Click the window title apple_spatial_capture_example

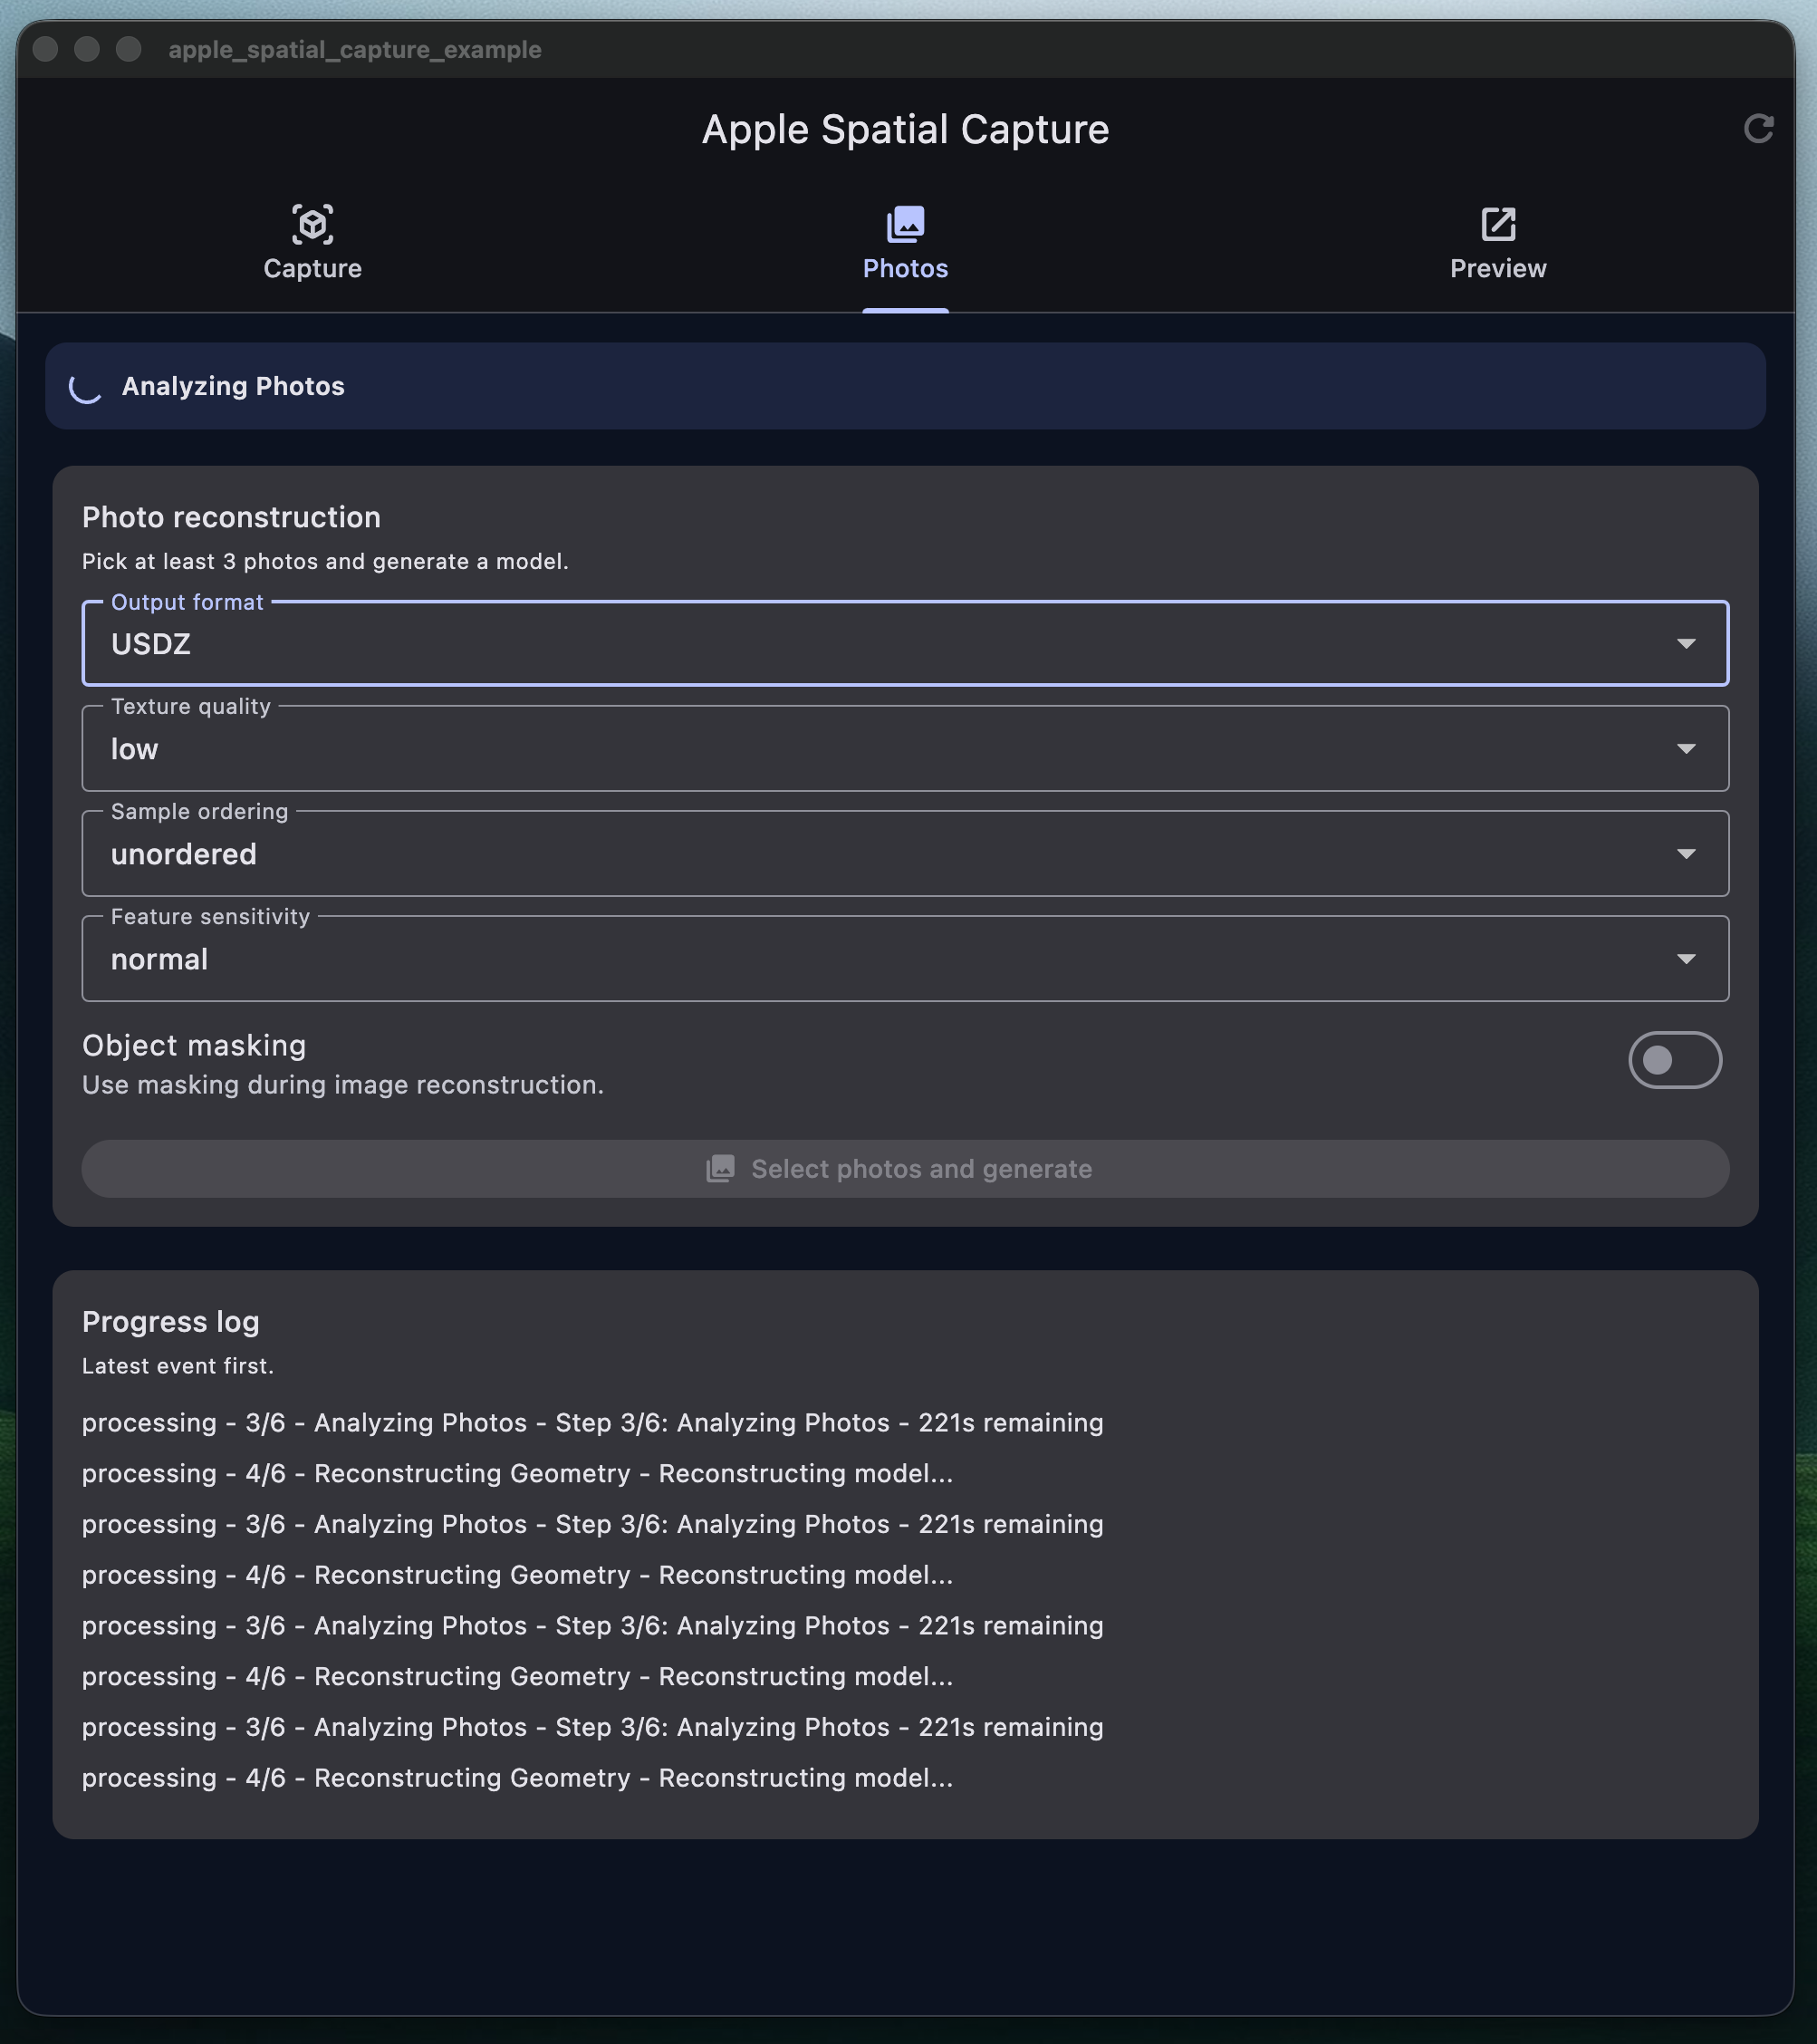[x=355, y=49]
